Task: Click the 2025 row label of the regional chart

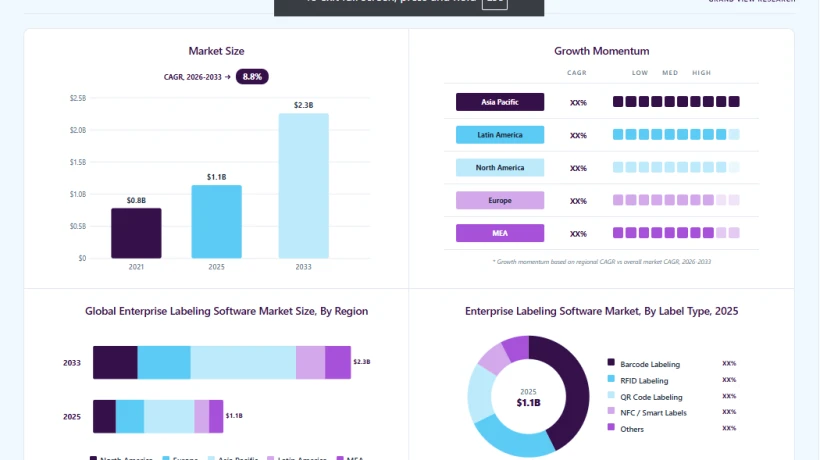Action: (x=72, y=417)
